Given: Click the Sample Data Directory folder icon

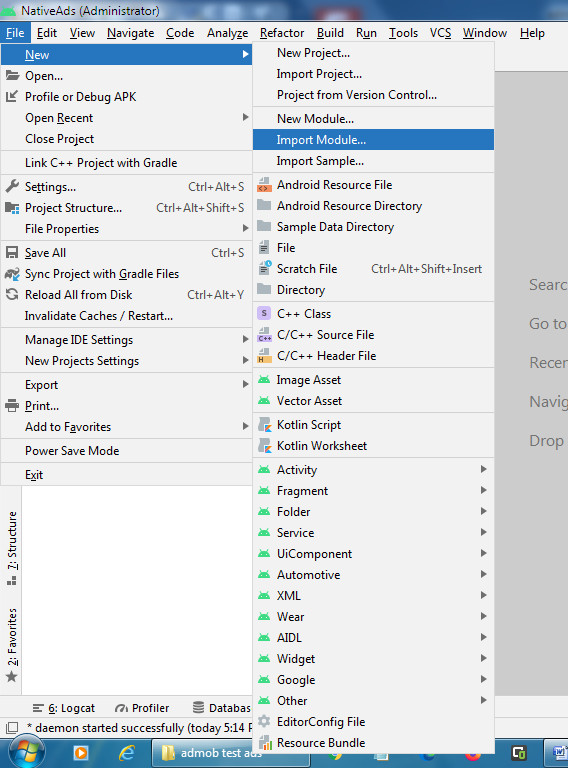Looking at the screenshot, I should (x=264, y=226).
